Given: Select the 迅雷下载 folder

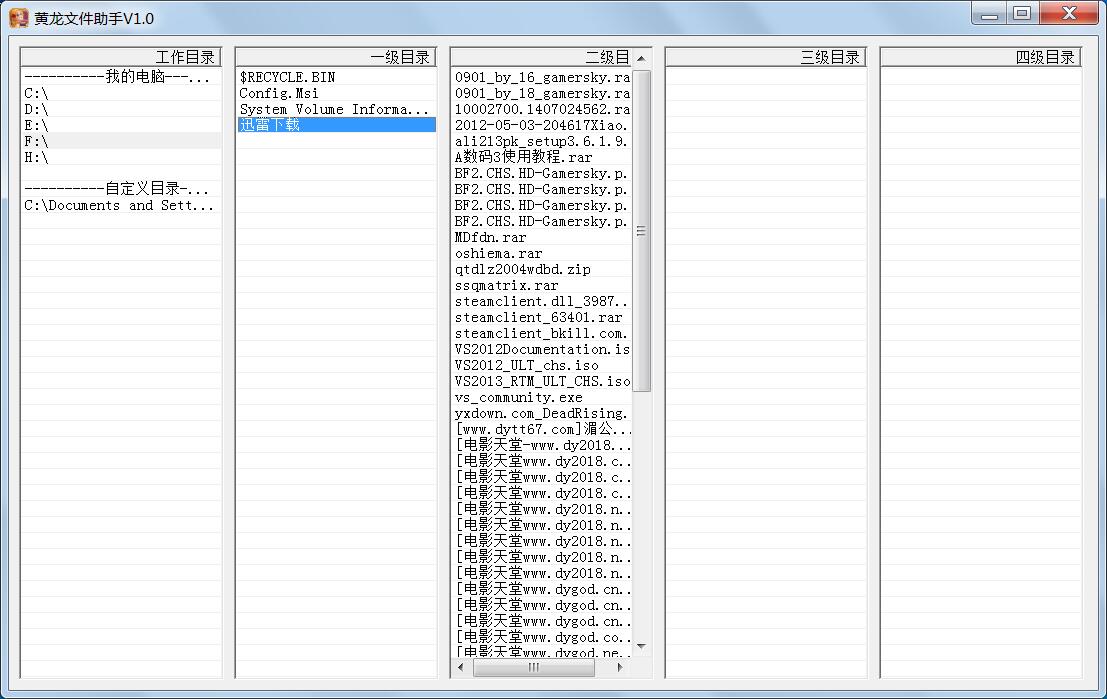Looking at the screenshot, I should pyautogui.click(x=336, y=125).
